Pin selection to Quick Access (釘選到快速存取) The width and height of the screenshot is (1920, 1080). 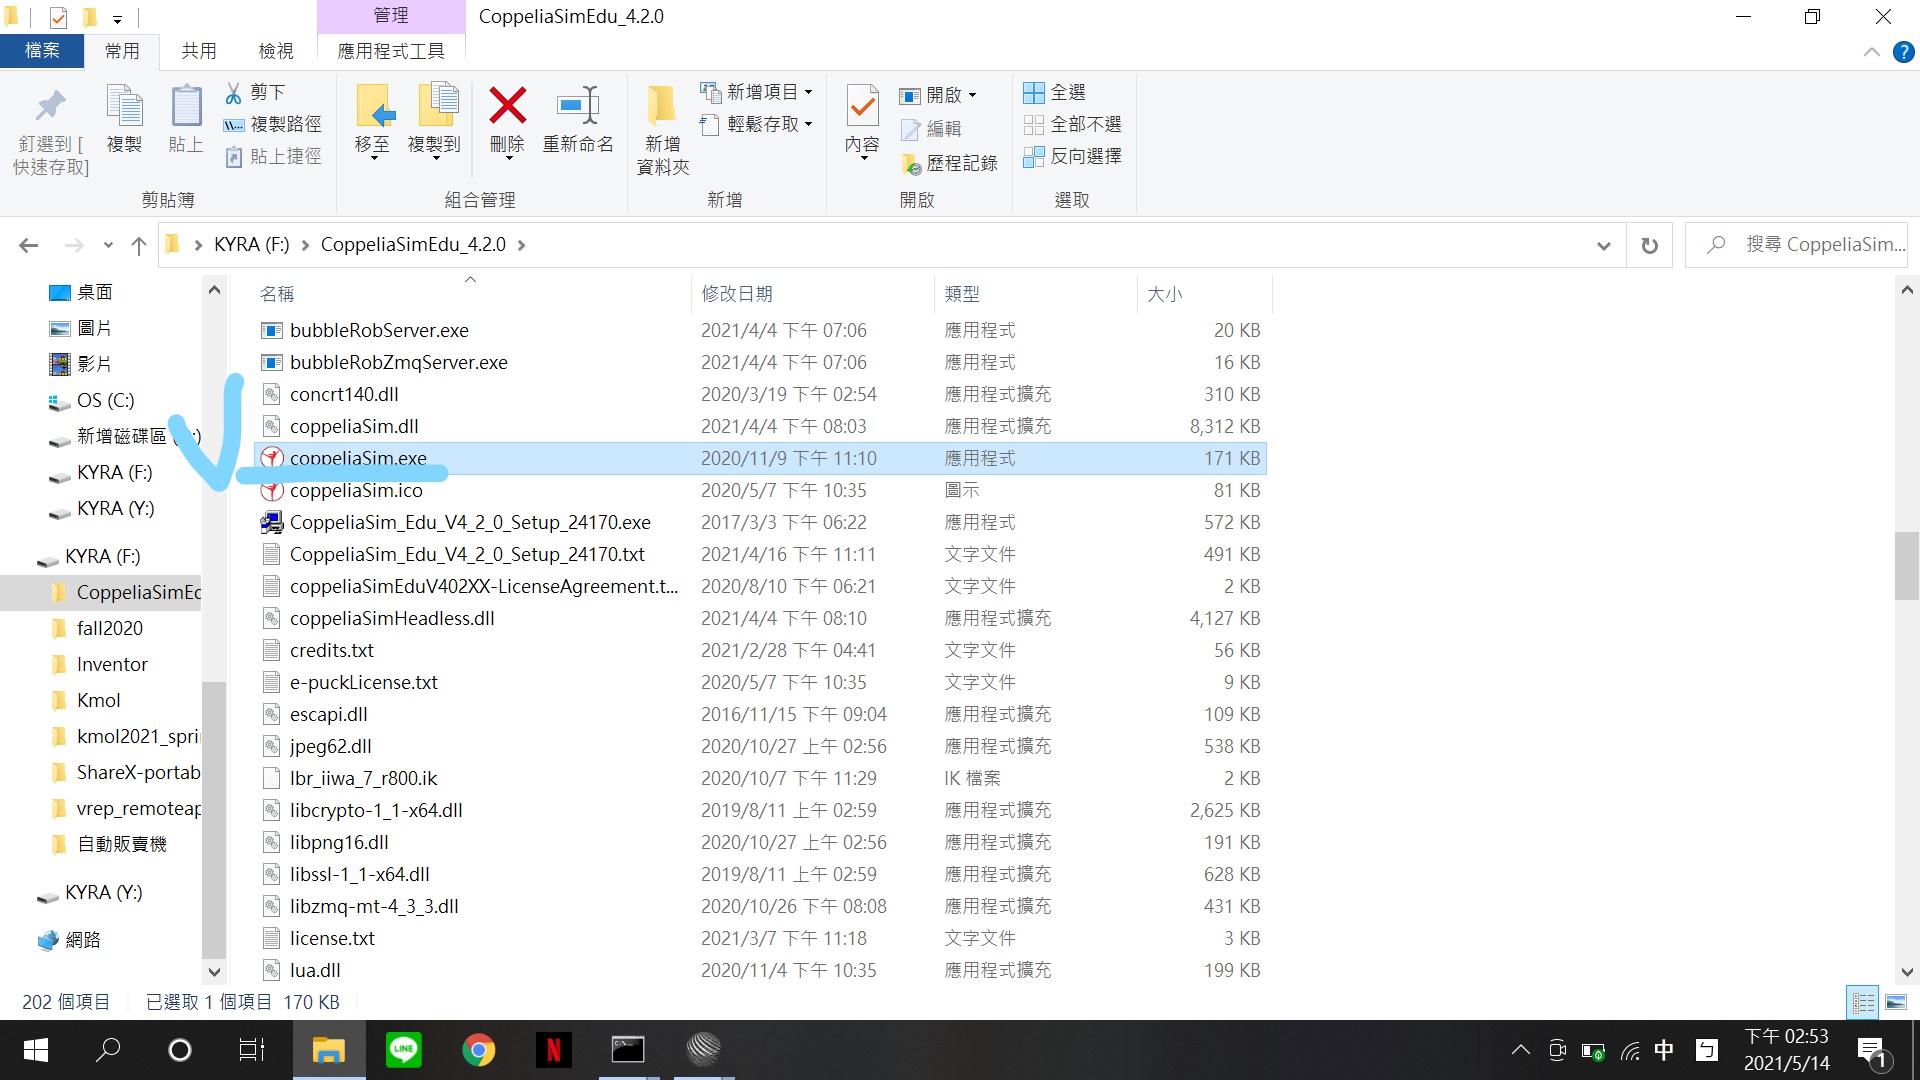[51, 131]
